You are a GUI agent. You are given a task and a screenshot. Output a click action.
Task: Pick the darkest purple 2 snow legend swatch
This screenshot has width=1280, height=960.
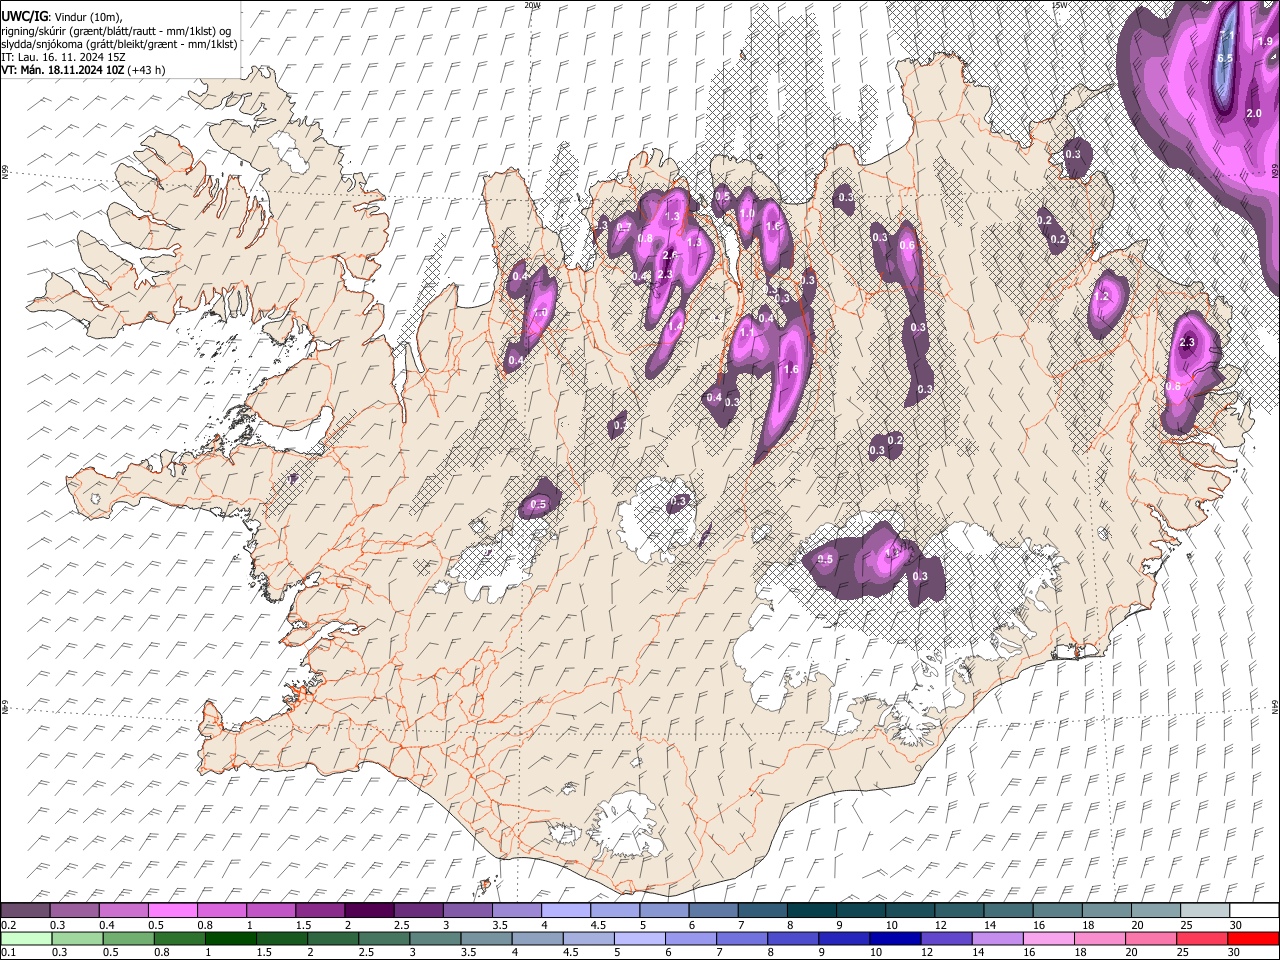pyautogui.click(x=369, y=911)
